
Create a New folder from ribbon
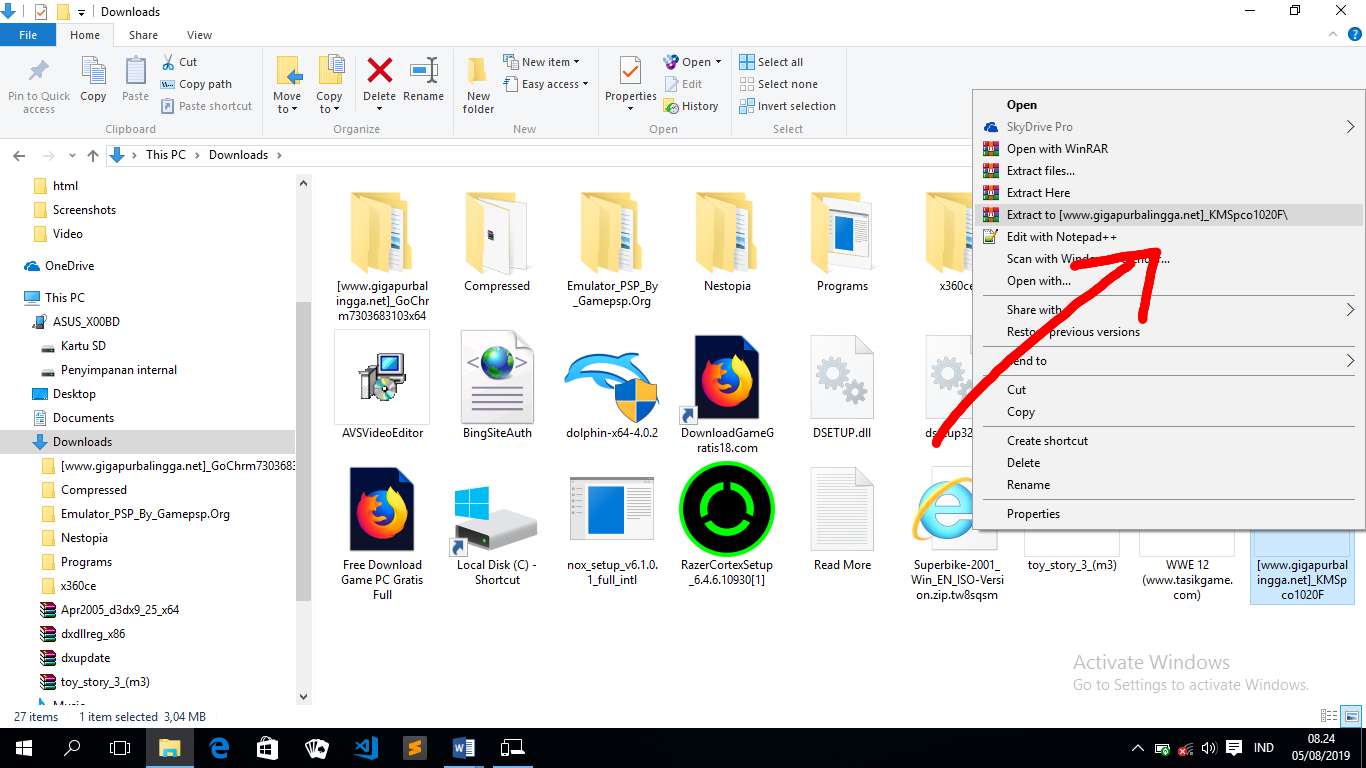coord(479,85)
